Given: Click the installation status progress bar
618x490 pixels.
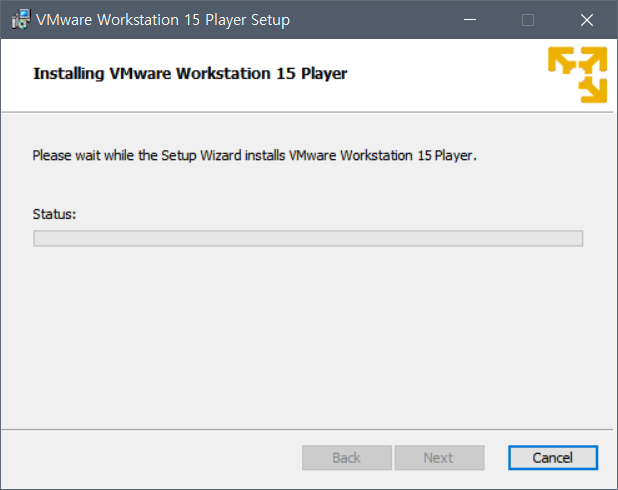Looking at the screenshot, I should 308,238.
